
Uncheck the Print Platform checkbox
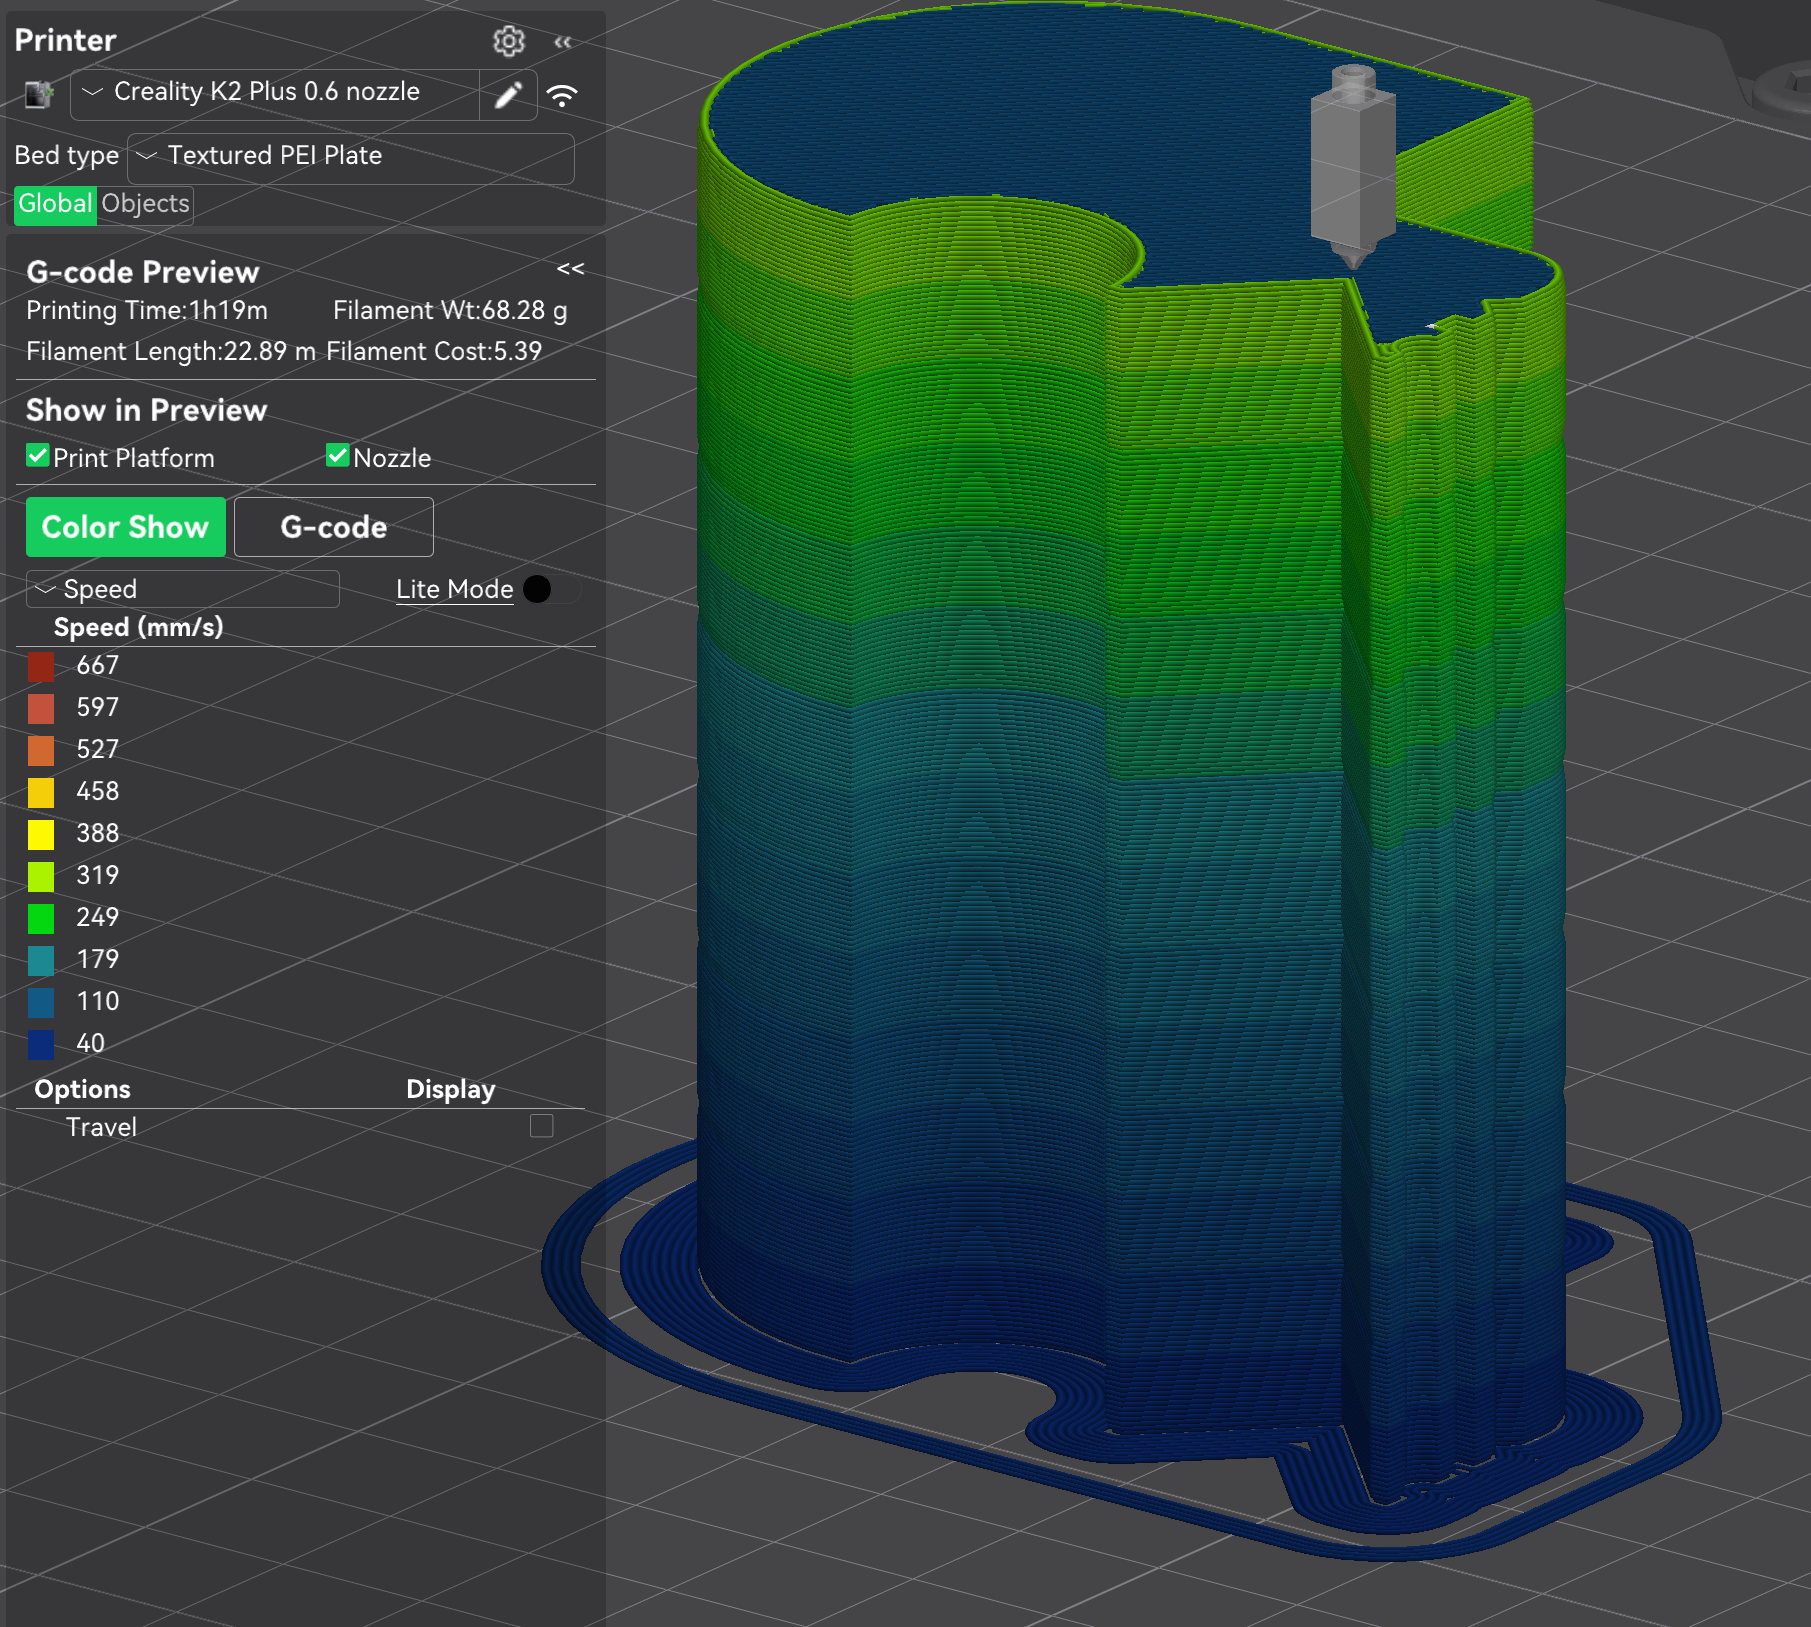[x=38, y=457]
